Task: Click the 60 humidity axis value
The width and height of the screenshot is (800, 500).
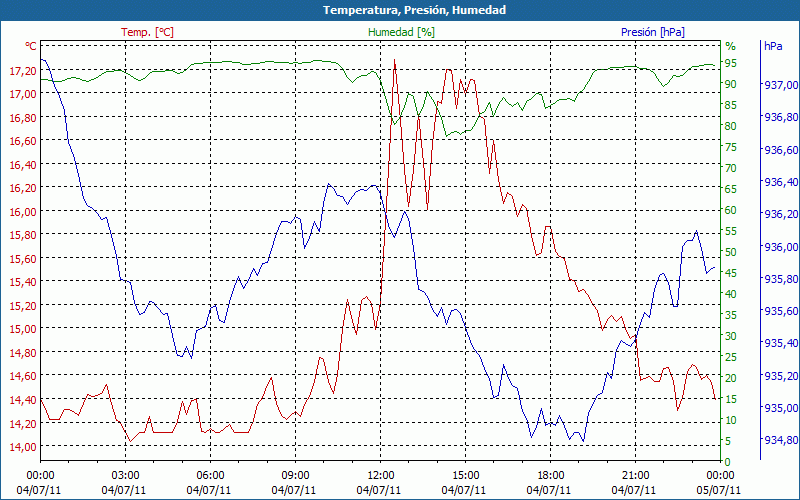Action: click(731, 210)
